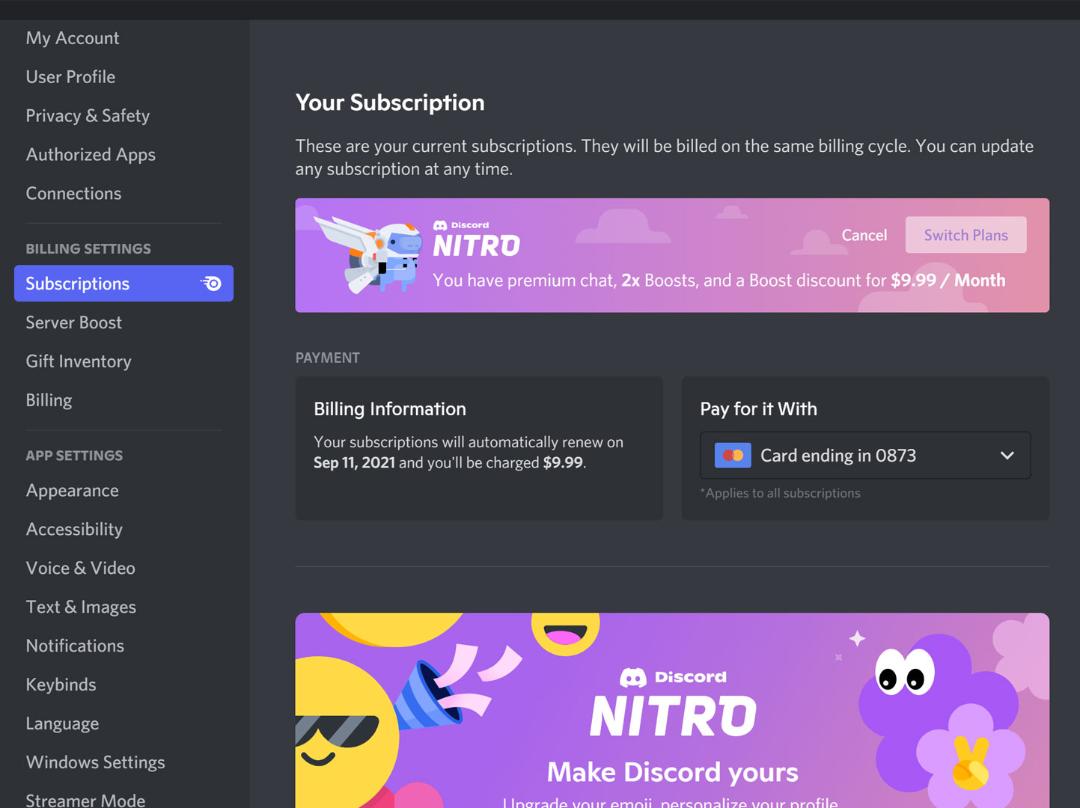Go to Keybinds settings

tap(61, 684)
